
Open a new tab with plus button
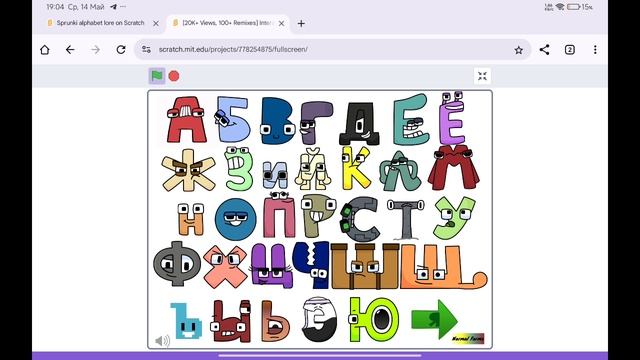tap(301, 24)
